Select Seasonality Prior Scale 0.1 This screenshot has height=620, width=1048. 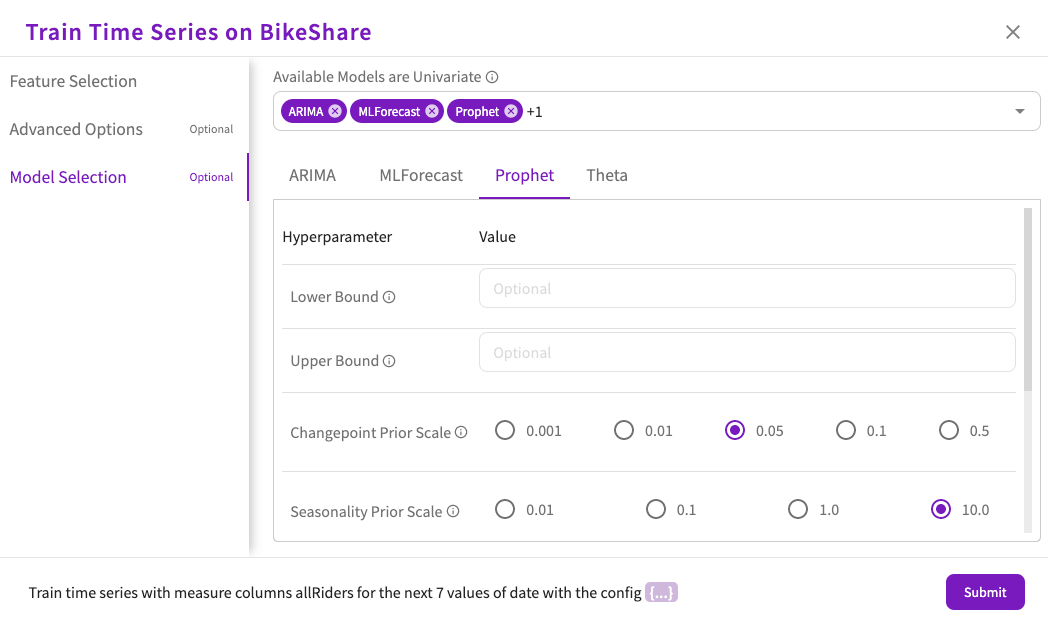pos(656,509)
